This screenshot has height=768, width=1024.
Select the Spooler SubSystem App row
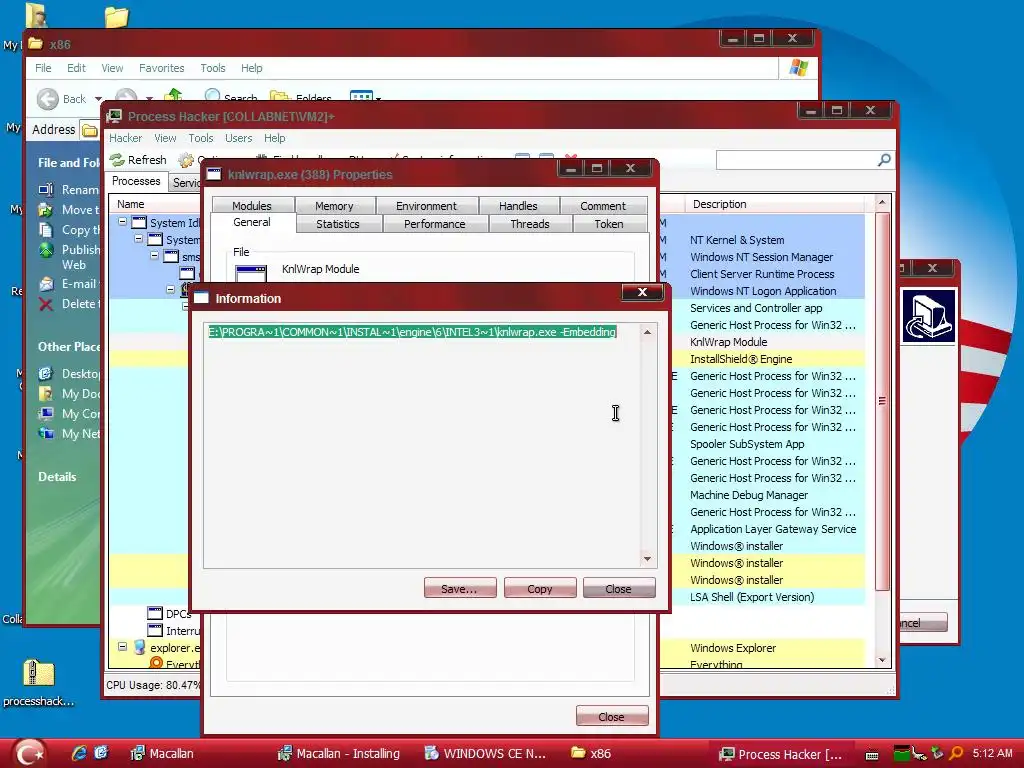pyautogui.click(x=746, y=443)
